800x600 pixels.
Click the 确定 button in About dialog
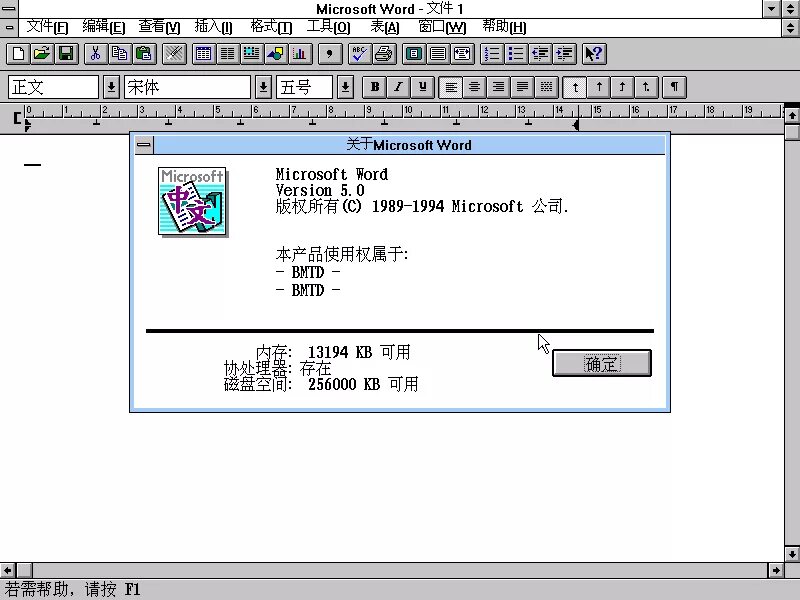tap(602, 363)
